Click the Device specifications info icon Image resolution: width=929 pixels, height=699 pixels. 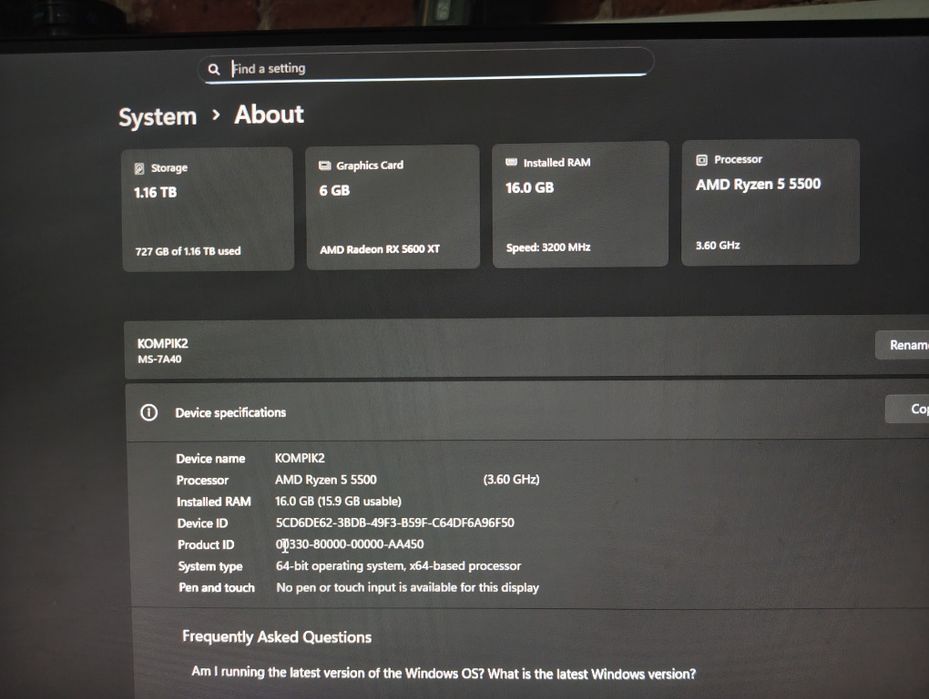(x=149, y=412)
